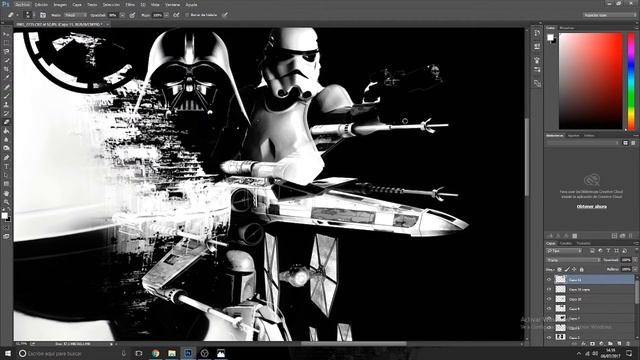
Task: Select the Type tool
Action: [6, 166]
